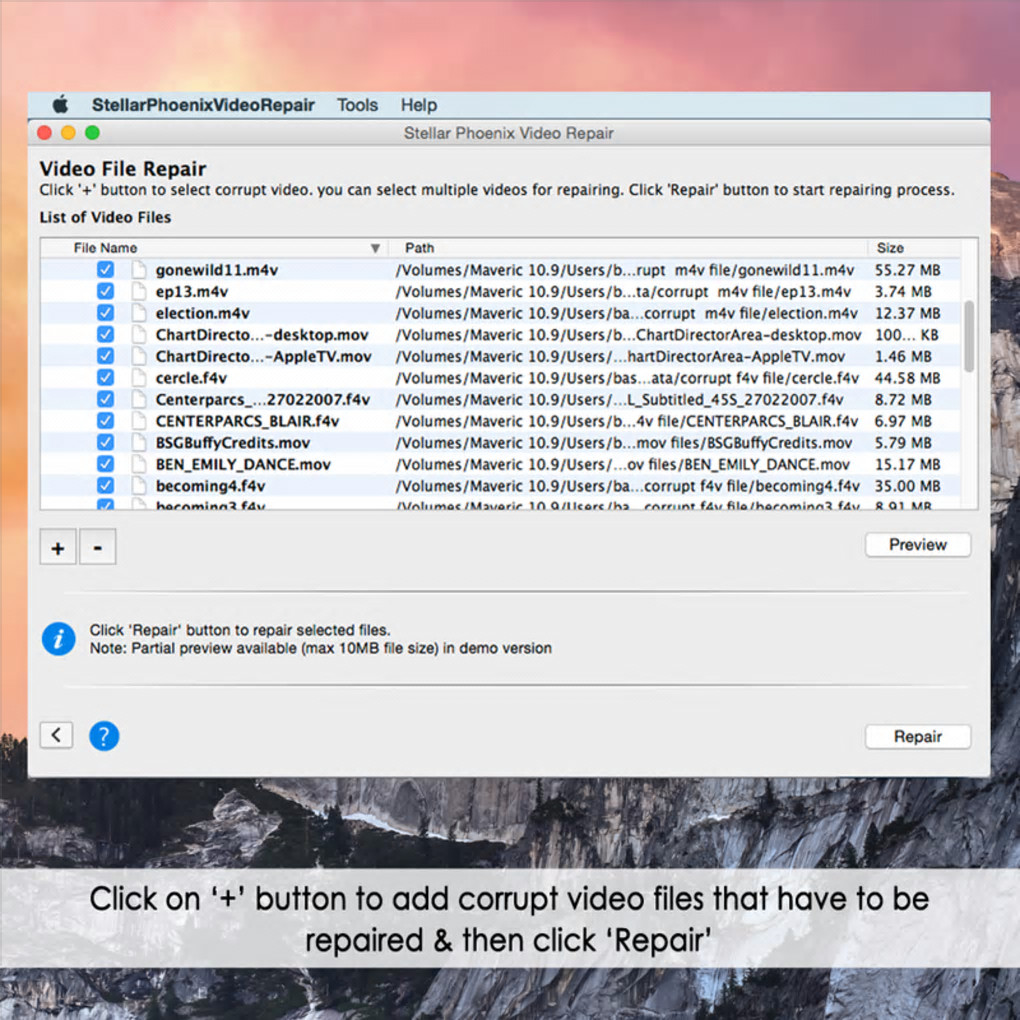
Task: Click the BEN_EMILY_DANCE.mov file icon
Action: tap(139, 464)
